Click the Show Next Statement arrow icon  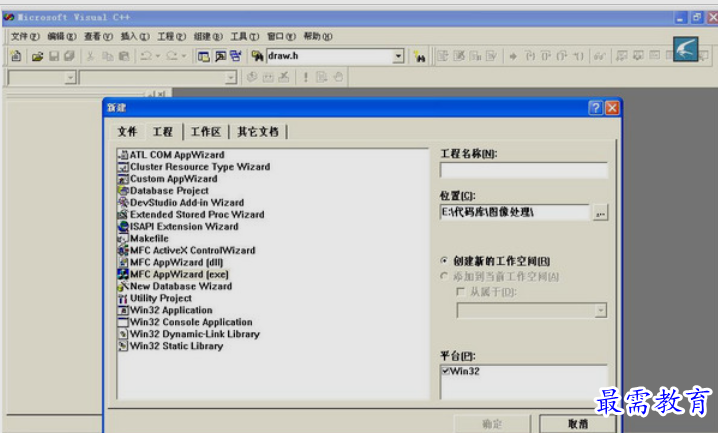coord(513,56)
